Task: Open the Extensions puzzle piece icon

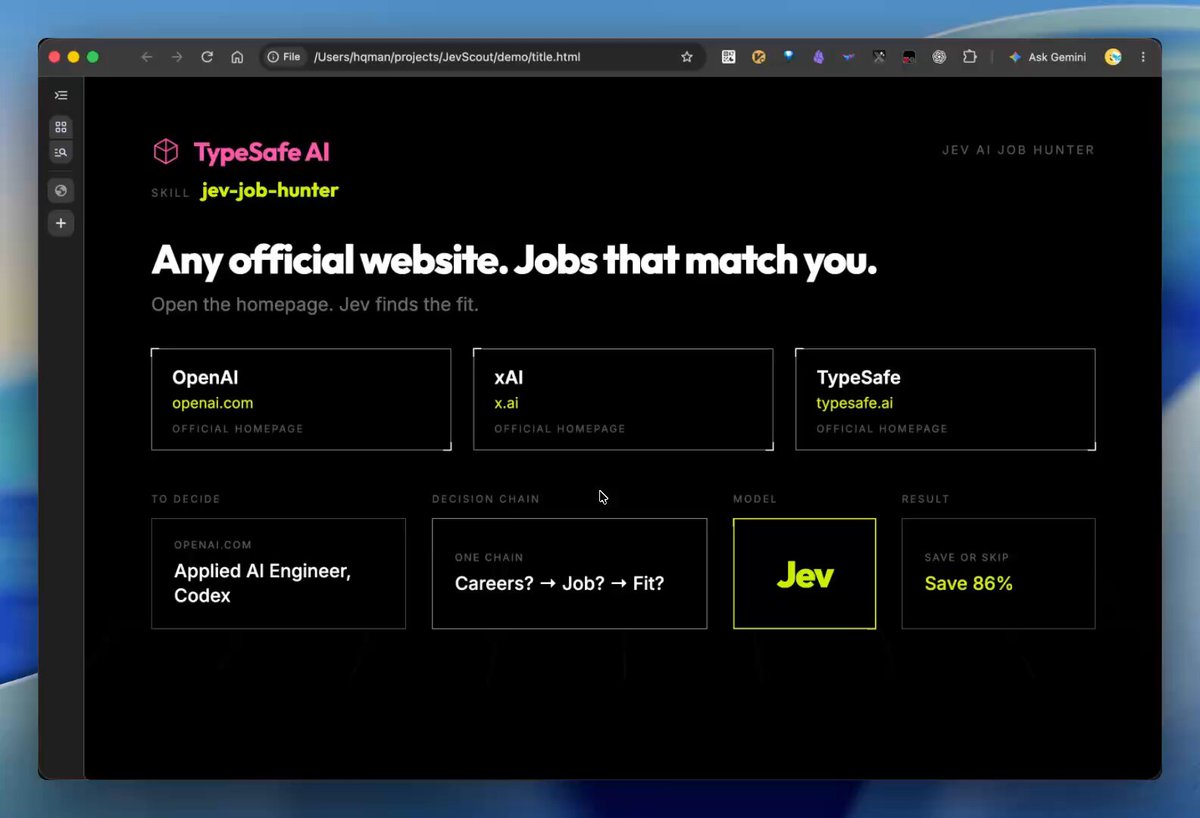Action: coord(969,57)
